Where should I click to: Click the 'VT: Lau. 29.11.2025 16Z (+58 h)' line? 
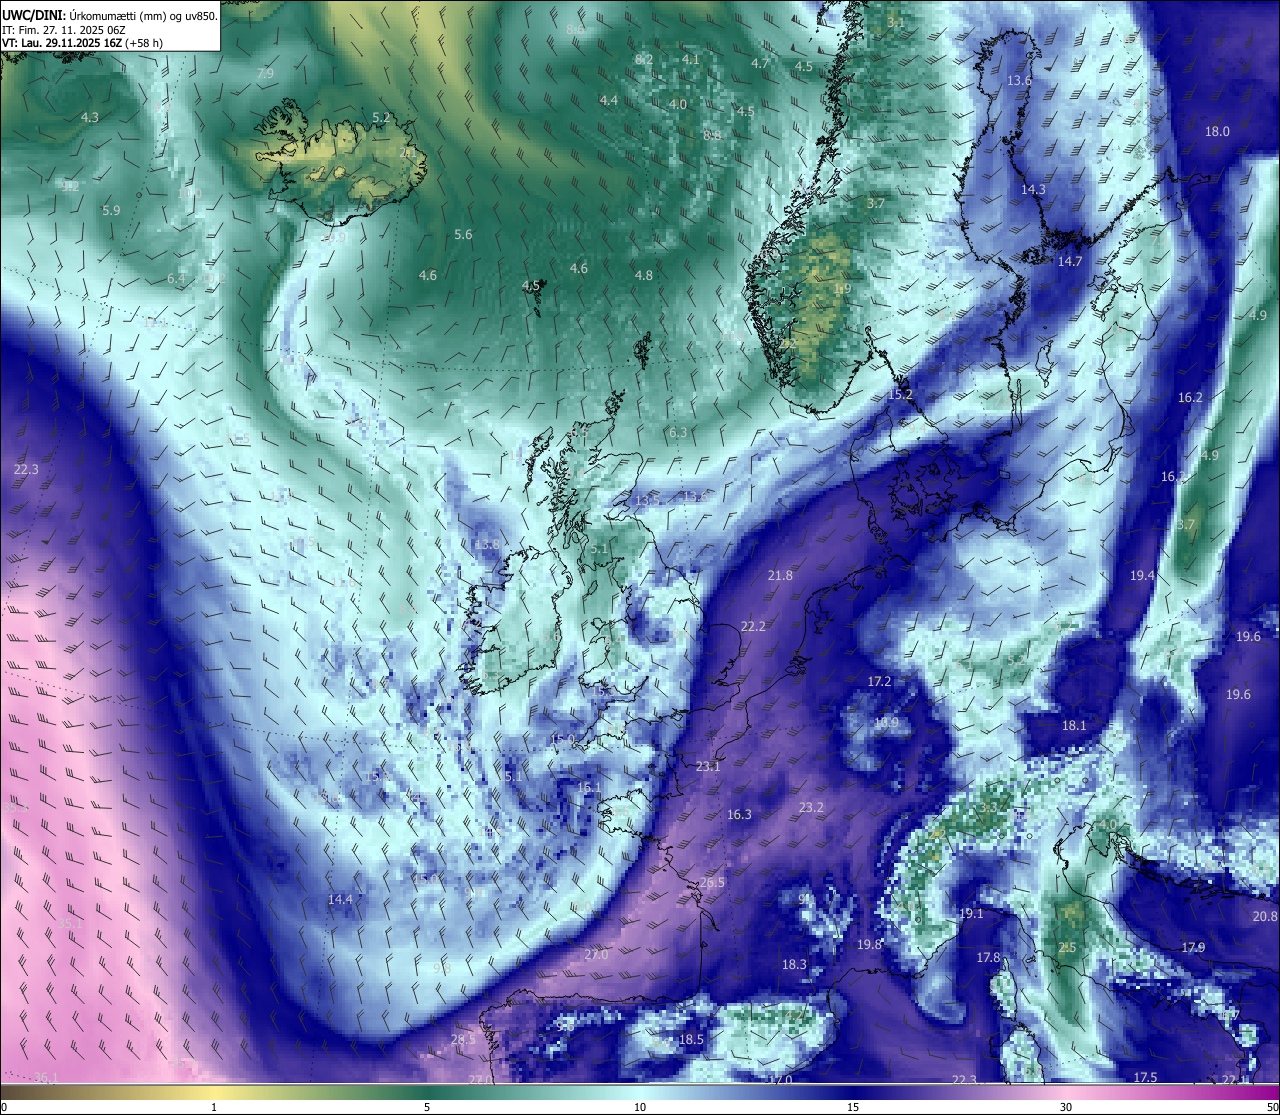coord(82,43)
